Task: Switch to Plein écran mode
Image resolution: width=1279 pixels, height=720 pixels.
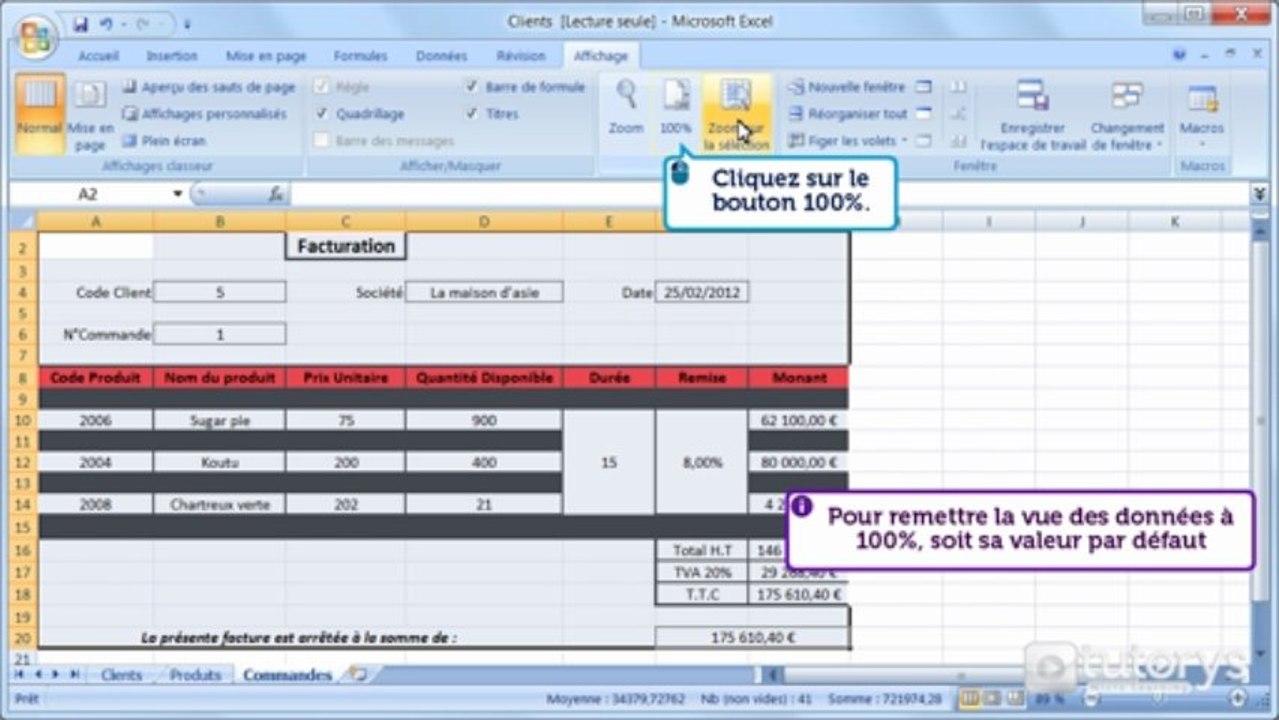Action: (165, 141)
